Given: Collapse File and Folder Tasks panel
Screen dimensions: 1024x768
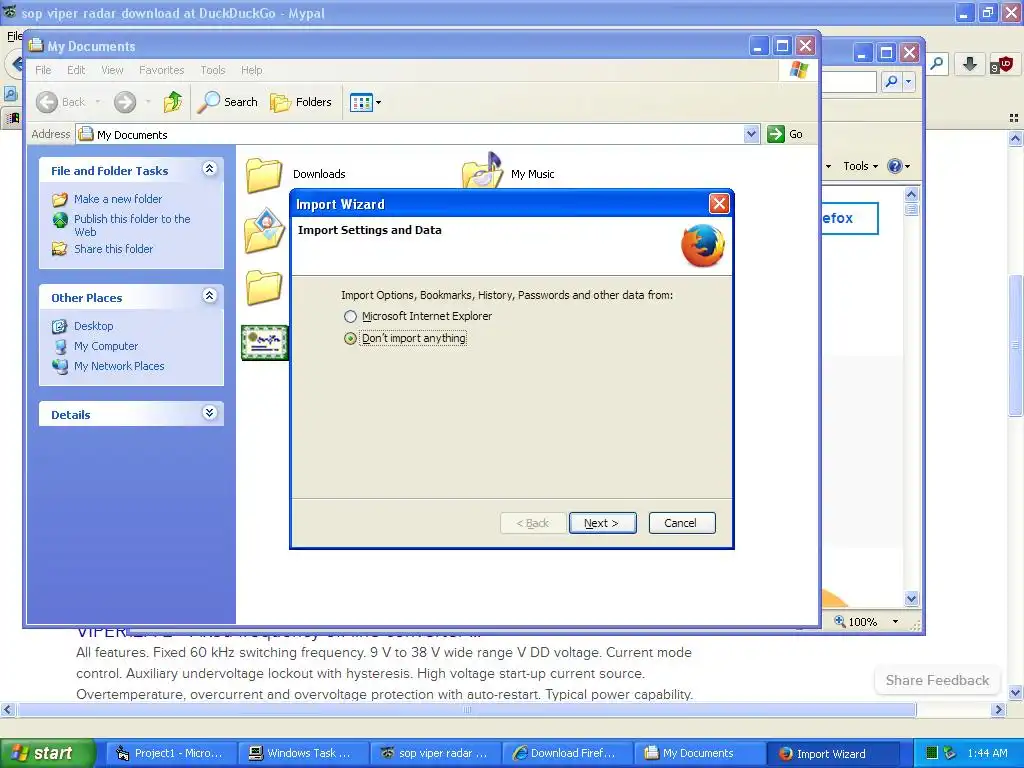Looking at the screenshot, I should [209, 169].
